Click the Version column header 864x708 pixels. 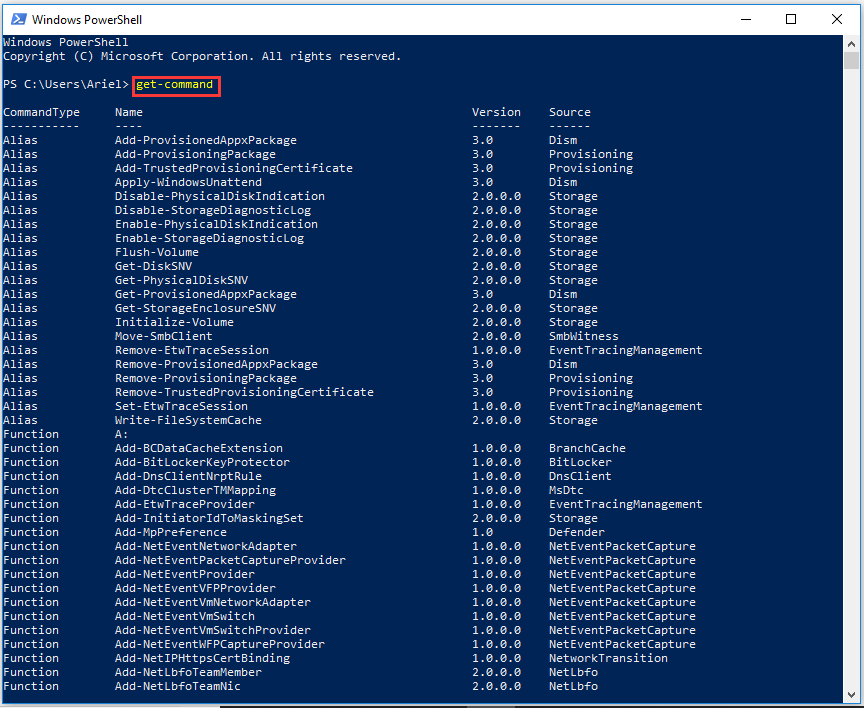[x=496, y=112]
